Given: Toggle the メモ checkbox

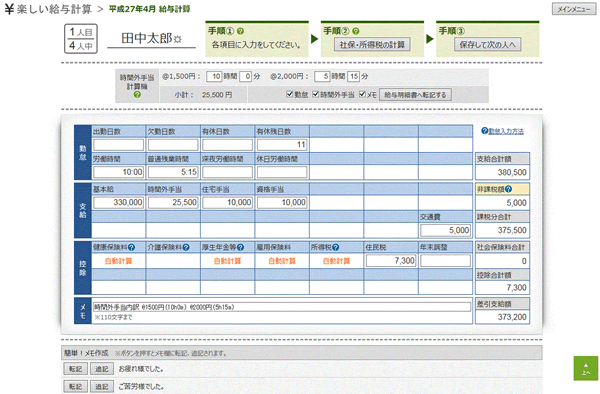Looking at the screenshot, I should 362,94.
